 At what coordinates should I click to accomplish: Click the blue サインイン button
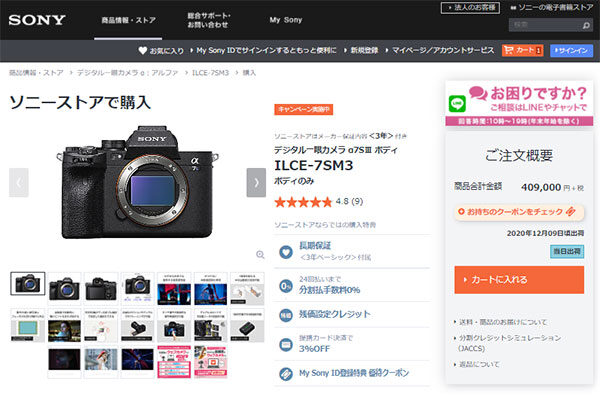click(x=571, y=50)
